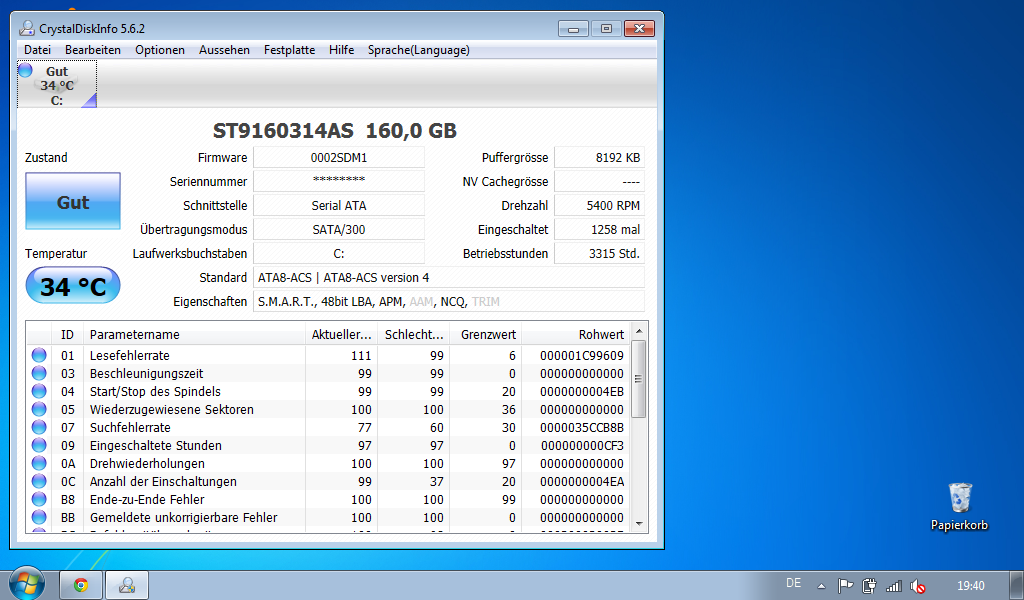
Task: Click raw value 000001C99609
Action: click(x=582, y=355)
